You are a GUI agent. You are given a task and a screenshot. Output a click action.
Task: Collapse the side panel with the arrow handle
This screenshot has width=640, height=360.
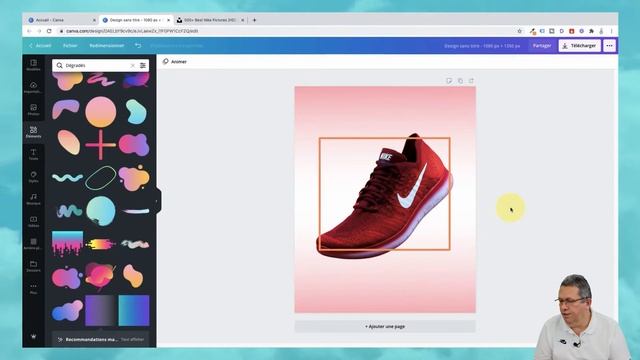[x=158, y=200]
